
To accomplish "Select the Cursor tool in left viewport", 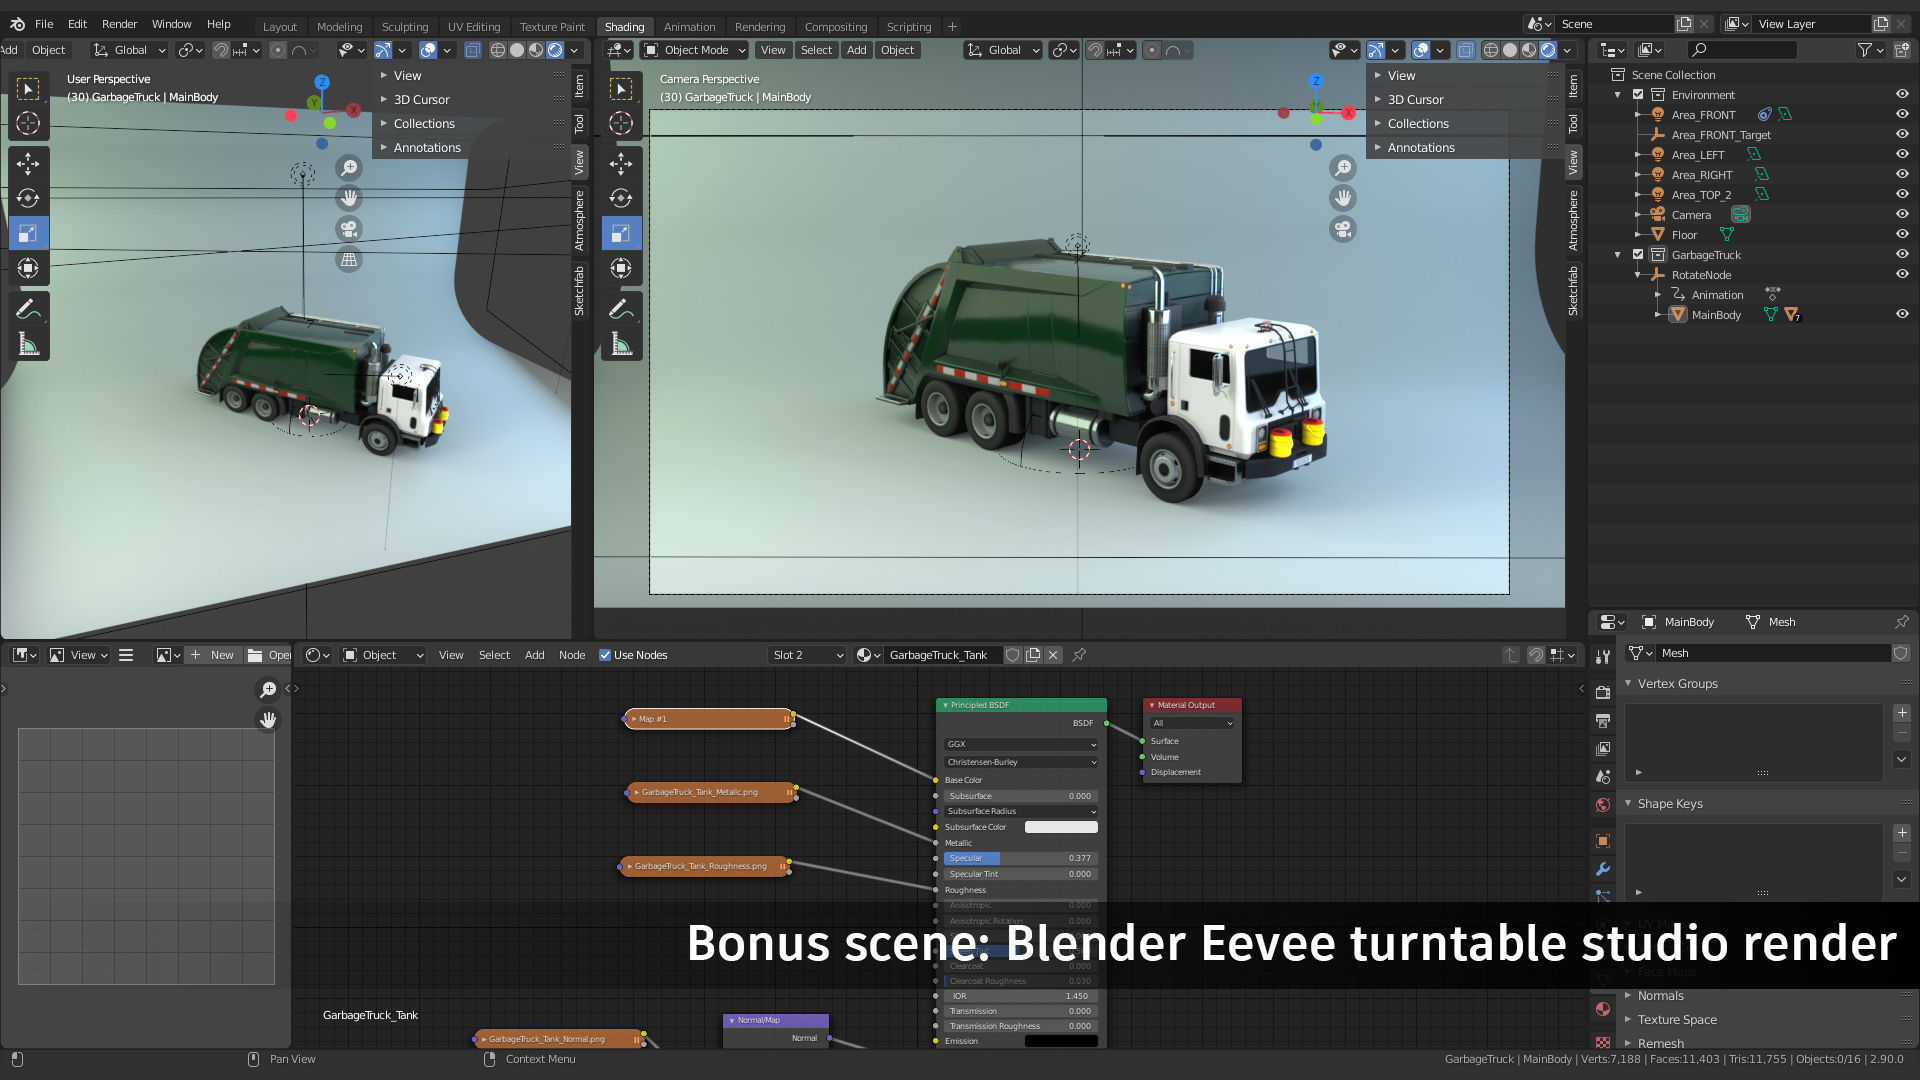I will (28, 123).
